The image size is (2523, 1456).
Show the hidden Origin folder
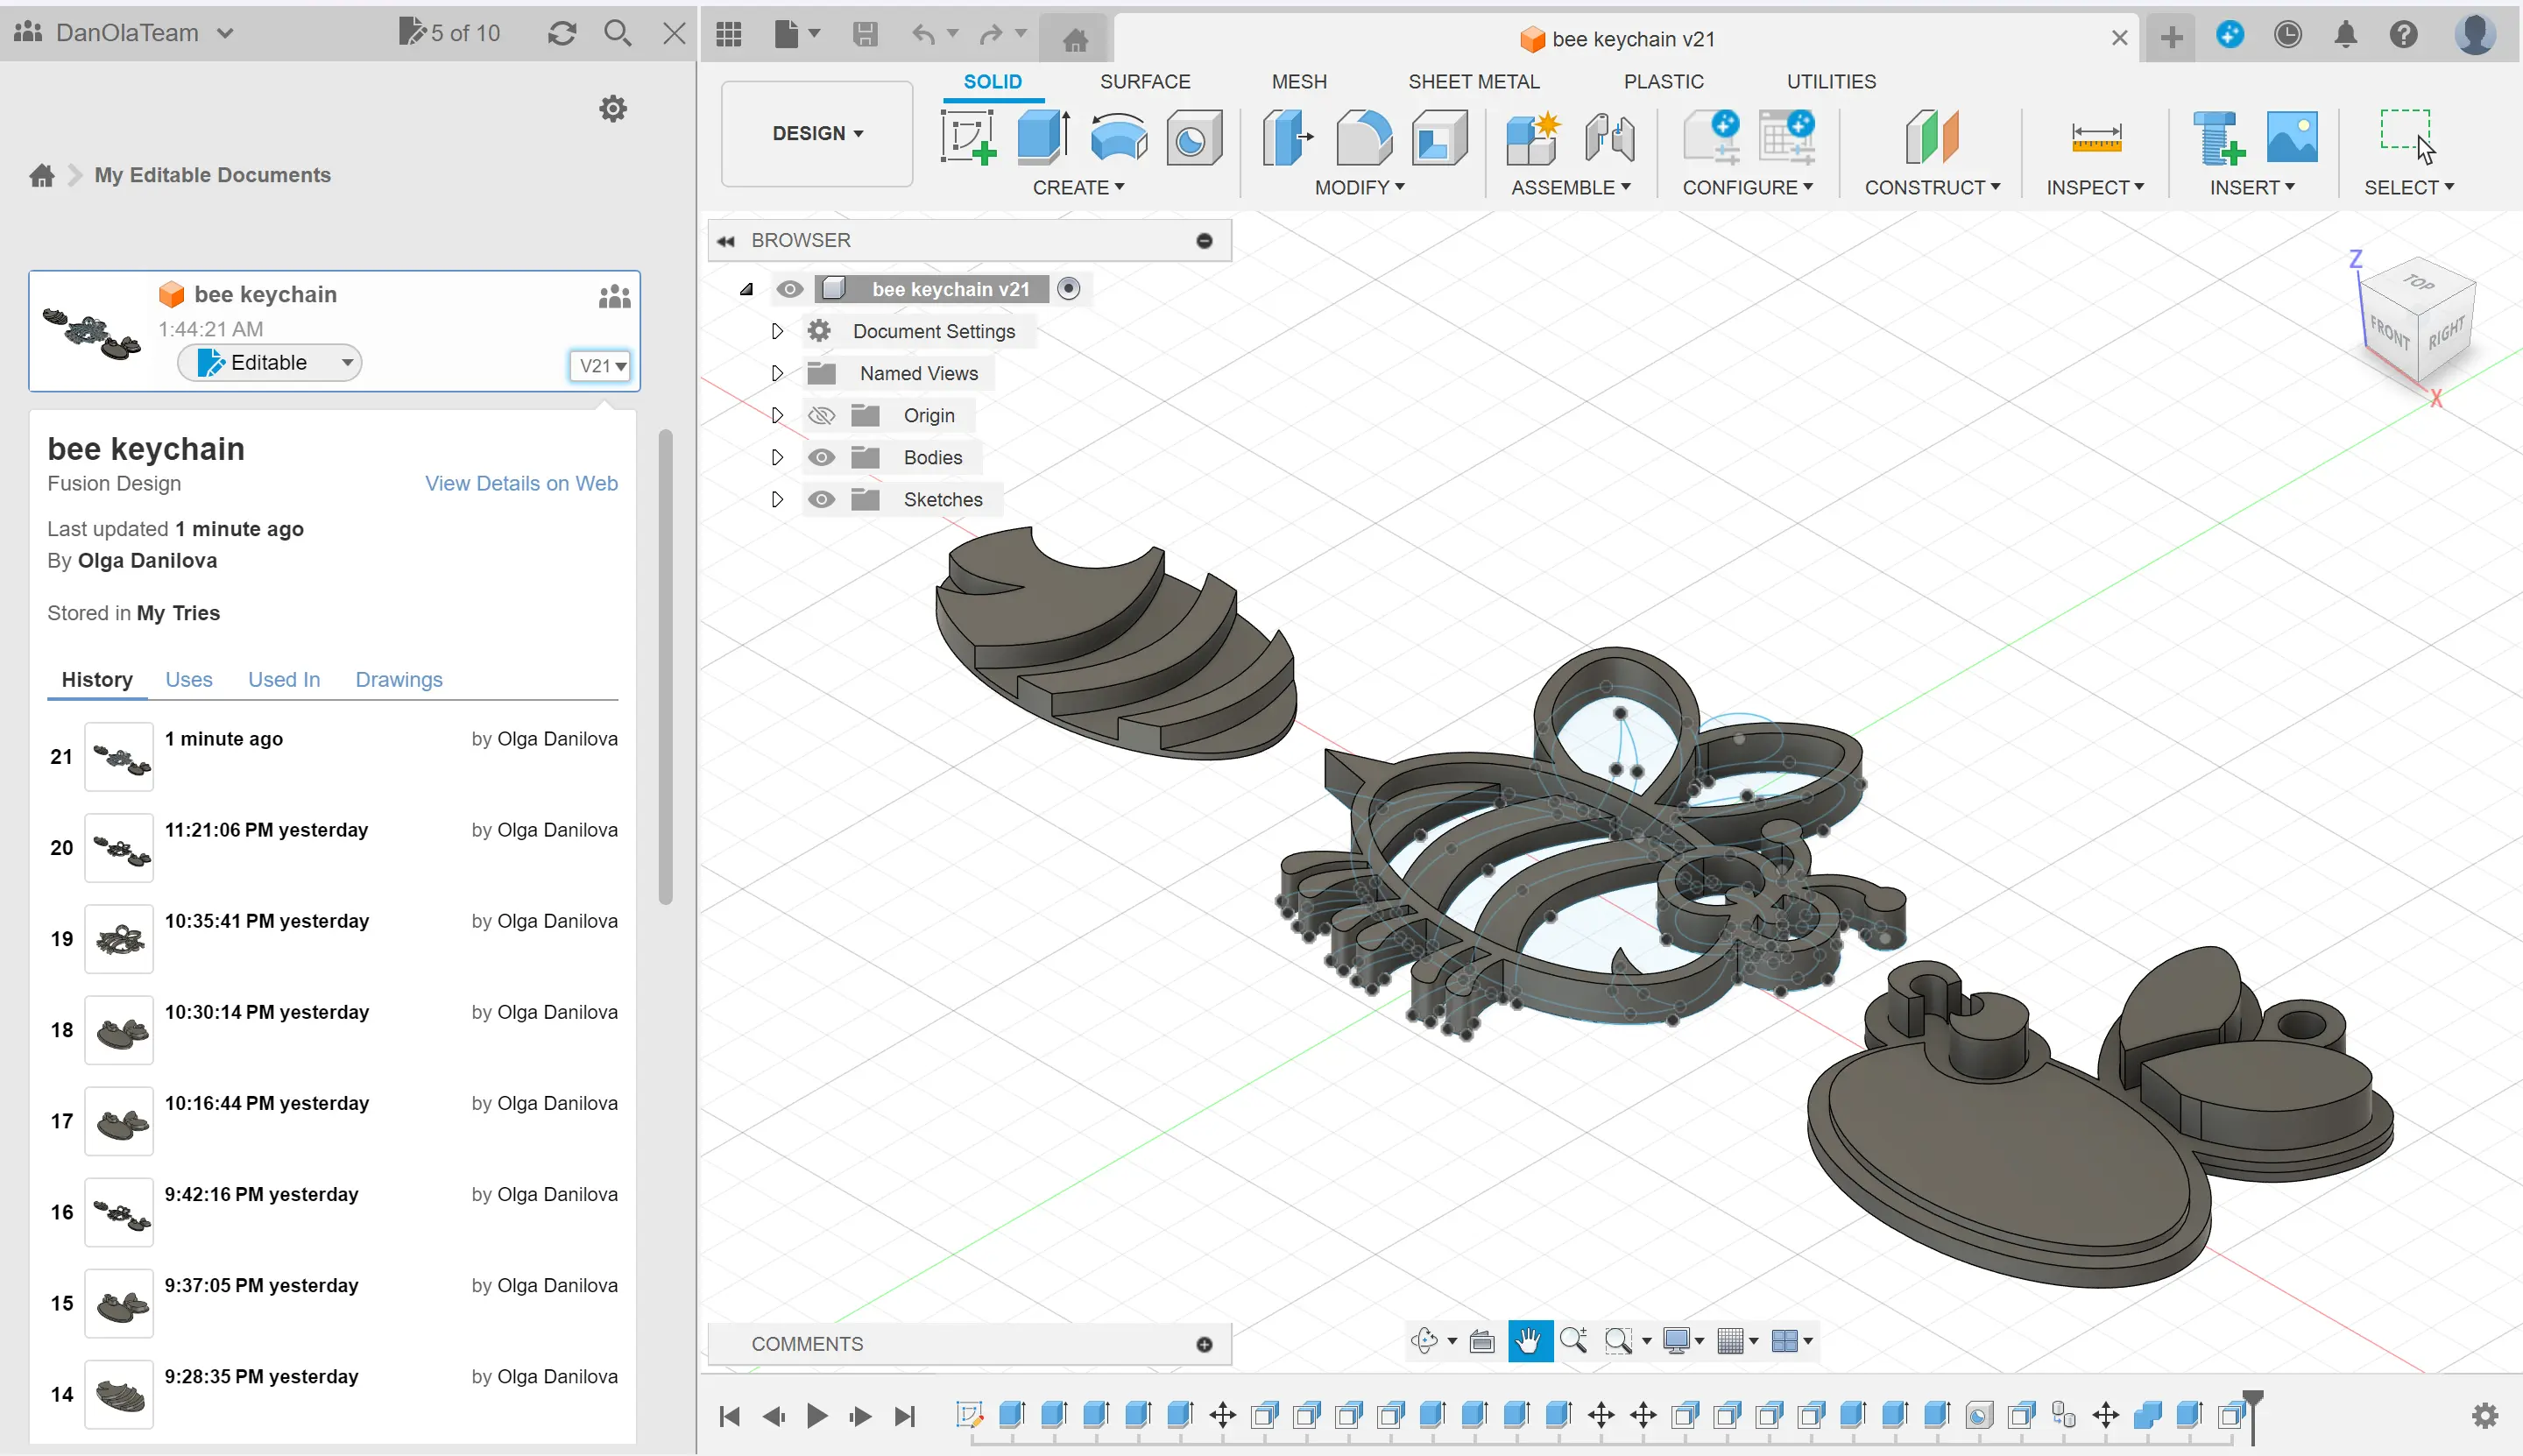pos(821,415)
